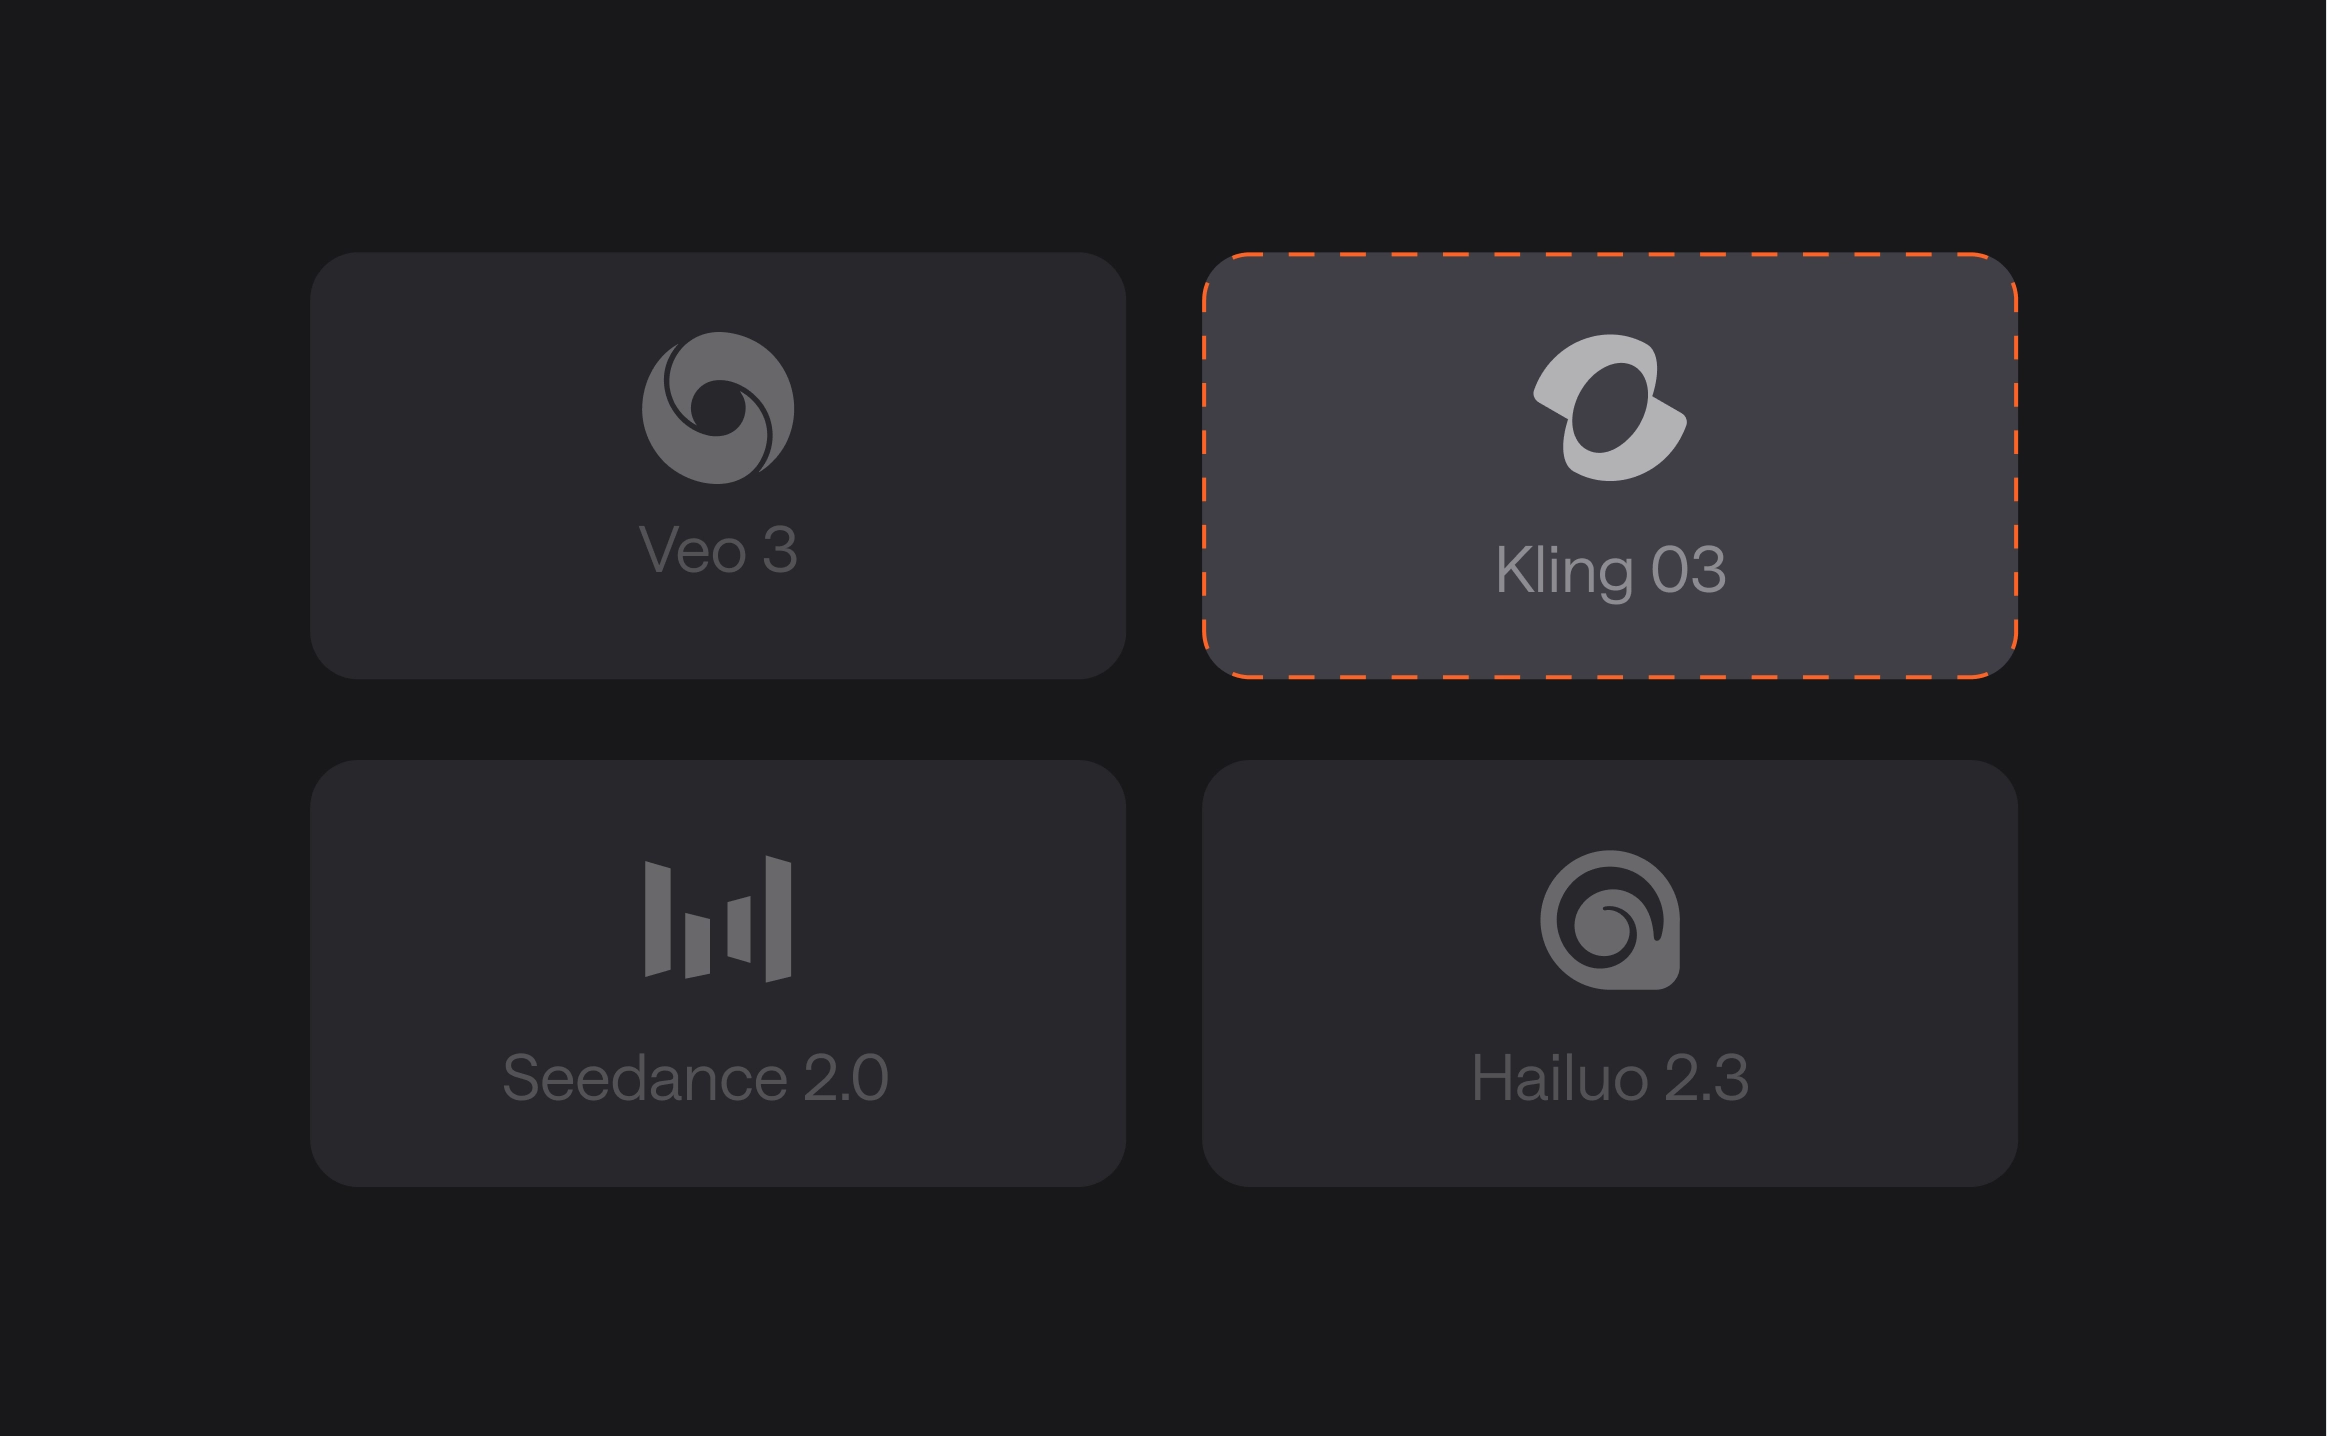Image resolution: width=2327 pixels, height=1436 pixels.
Task: Click the "Kling 03" text label
Action: pyautogui.click(x=1610, y=571)
